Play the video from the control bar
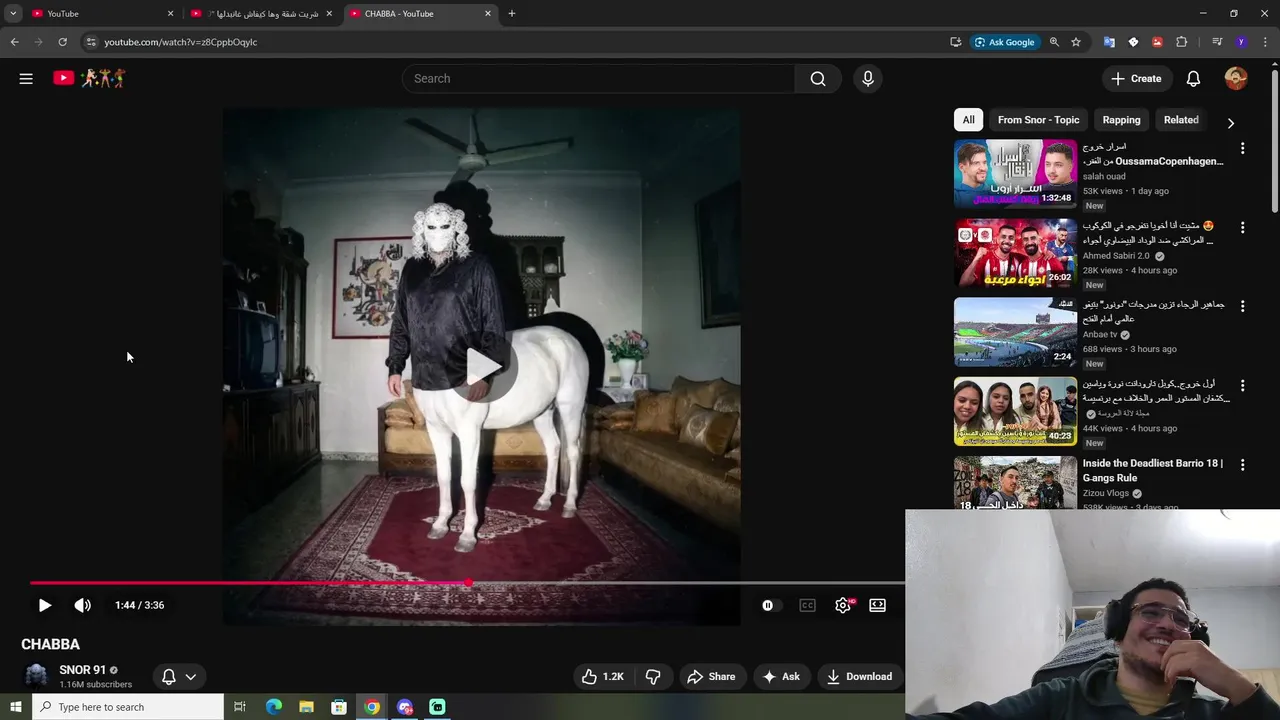This screenshot has width=1280, height=720. tap(44, 605)
